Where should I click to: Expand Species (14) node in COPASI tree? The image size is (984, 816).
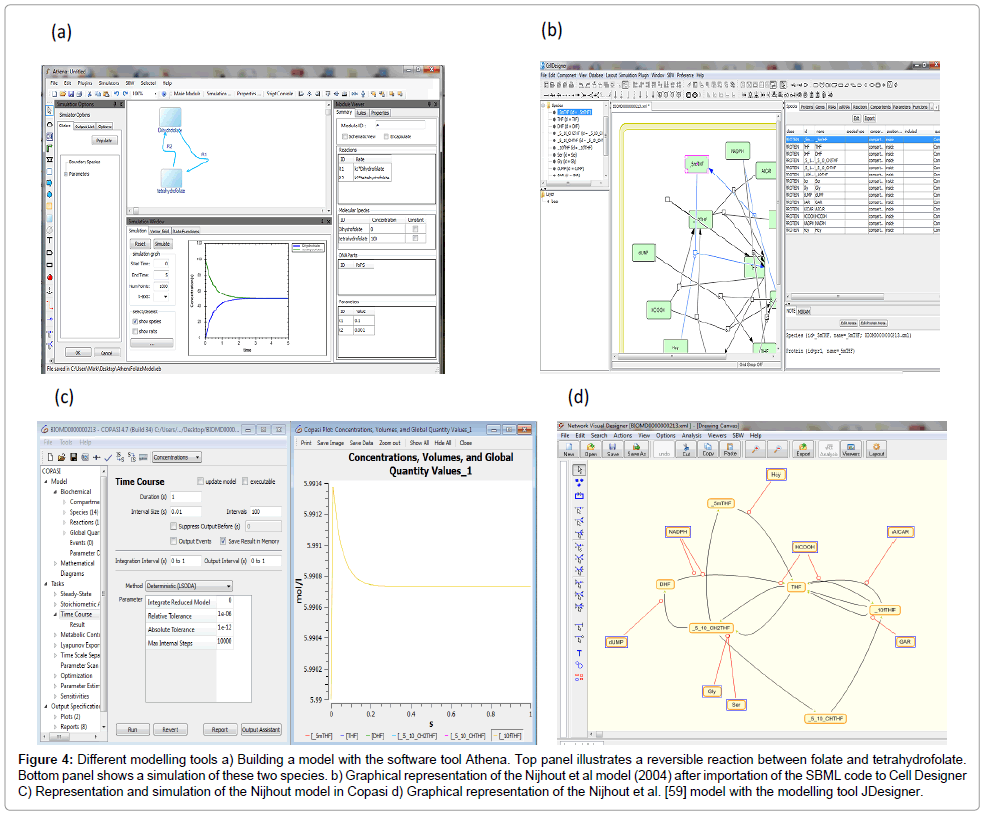point(64,512)
